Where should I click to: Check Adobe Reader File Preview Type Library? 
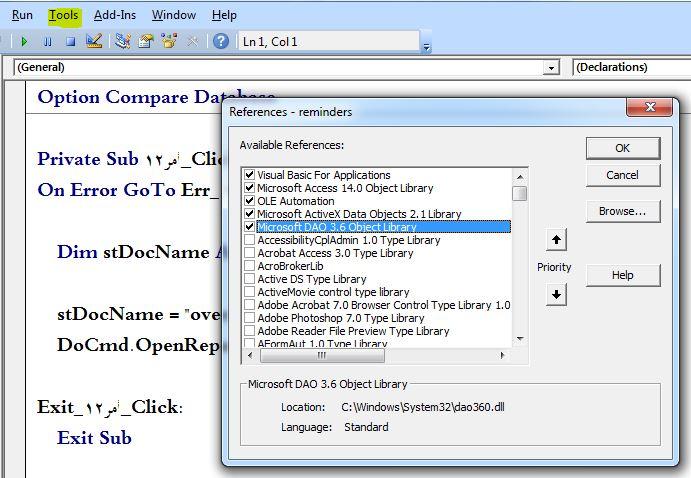[x=249, y=331]
